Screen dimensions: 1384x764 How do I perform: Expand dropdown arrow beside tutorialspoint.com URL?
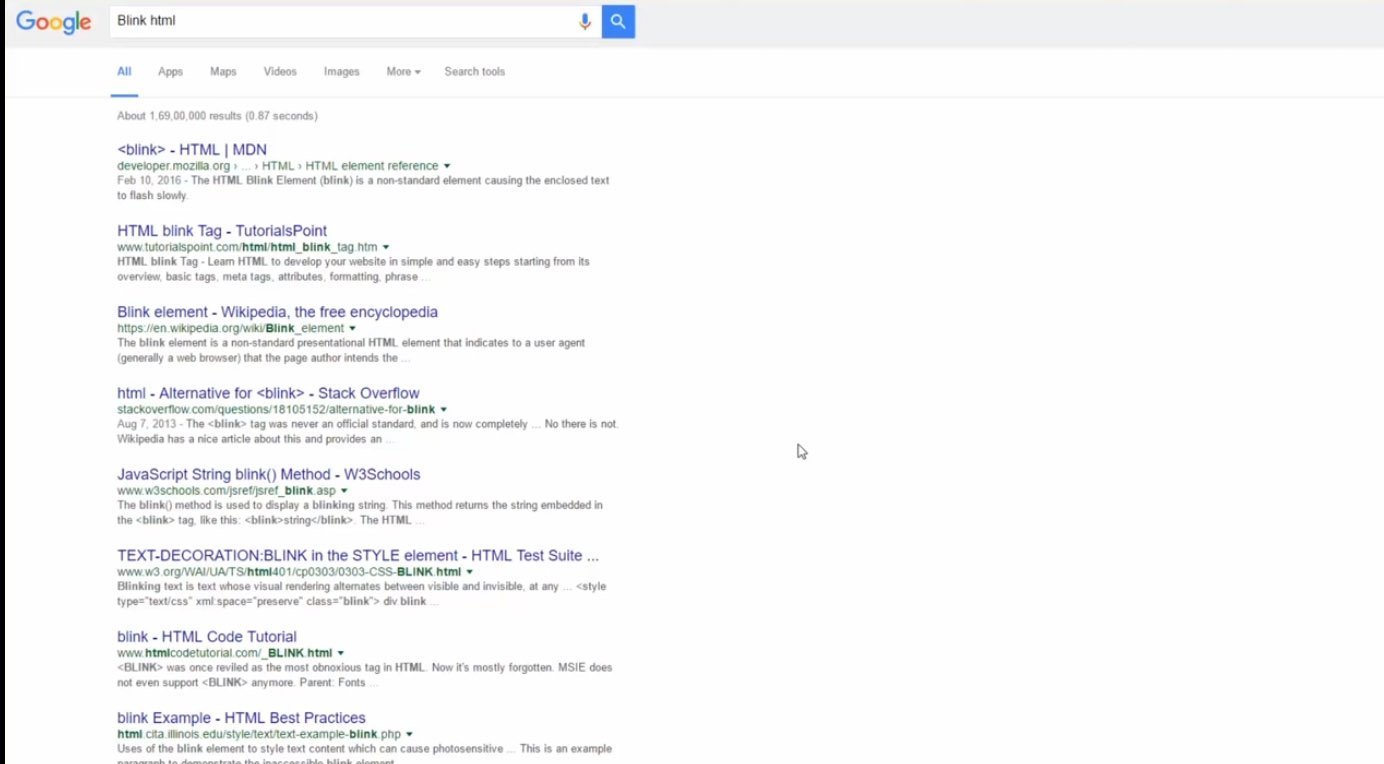tap(386, 247)
